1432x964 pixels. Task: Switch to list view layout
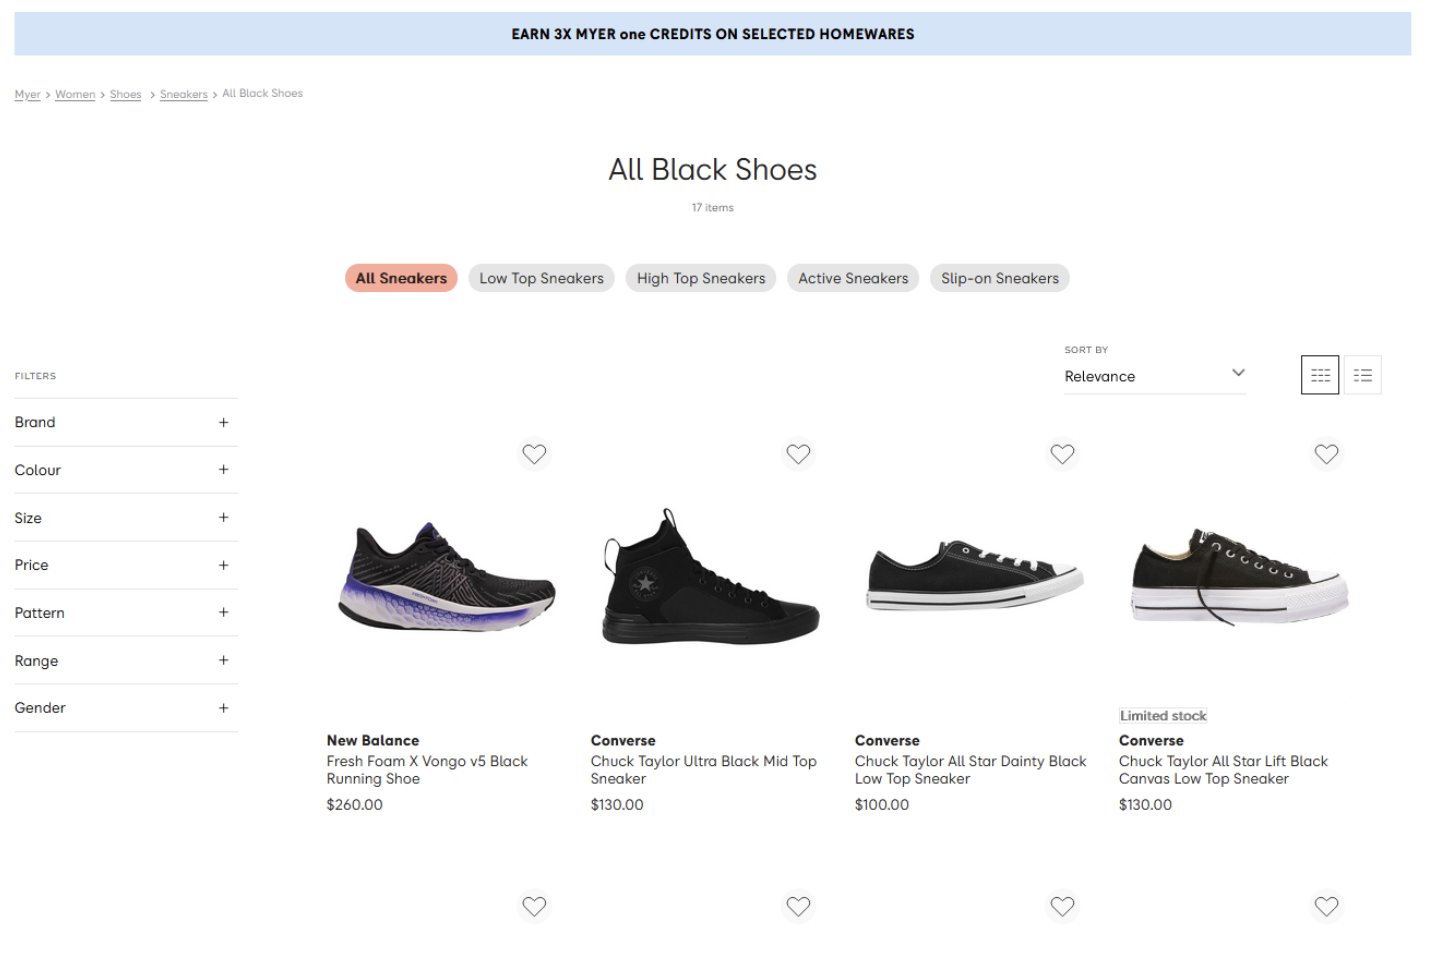pyautogui.click(x=1362, y=374)
